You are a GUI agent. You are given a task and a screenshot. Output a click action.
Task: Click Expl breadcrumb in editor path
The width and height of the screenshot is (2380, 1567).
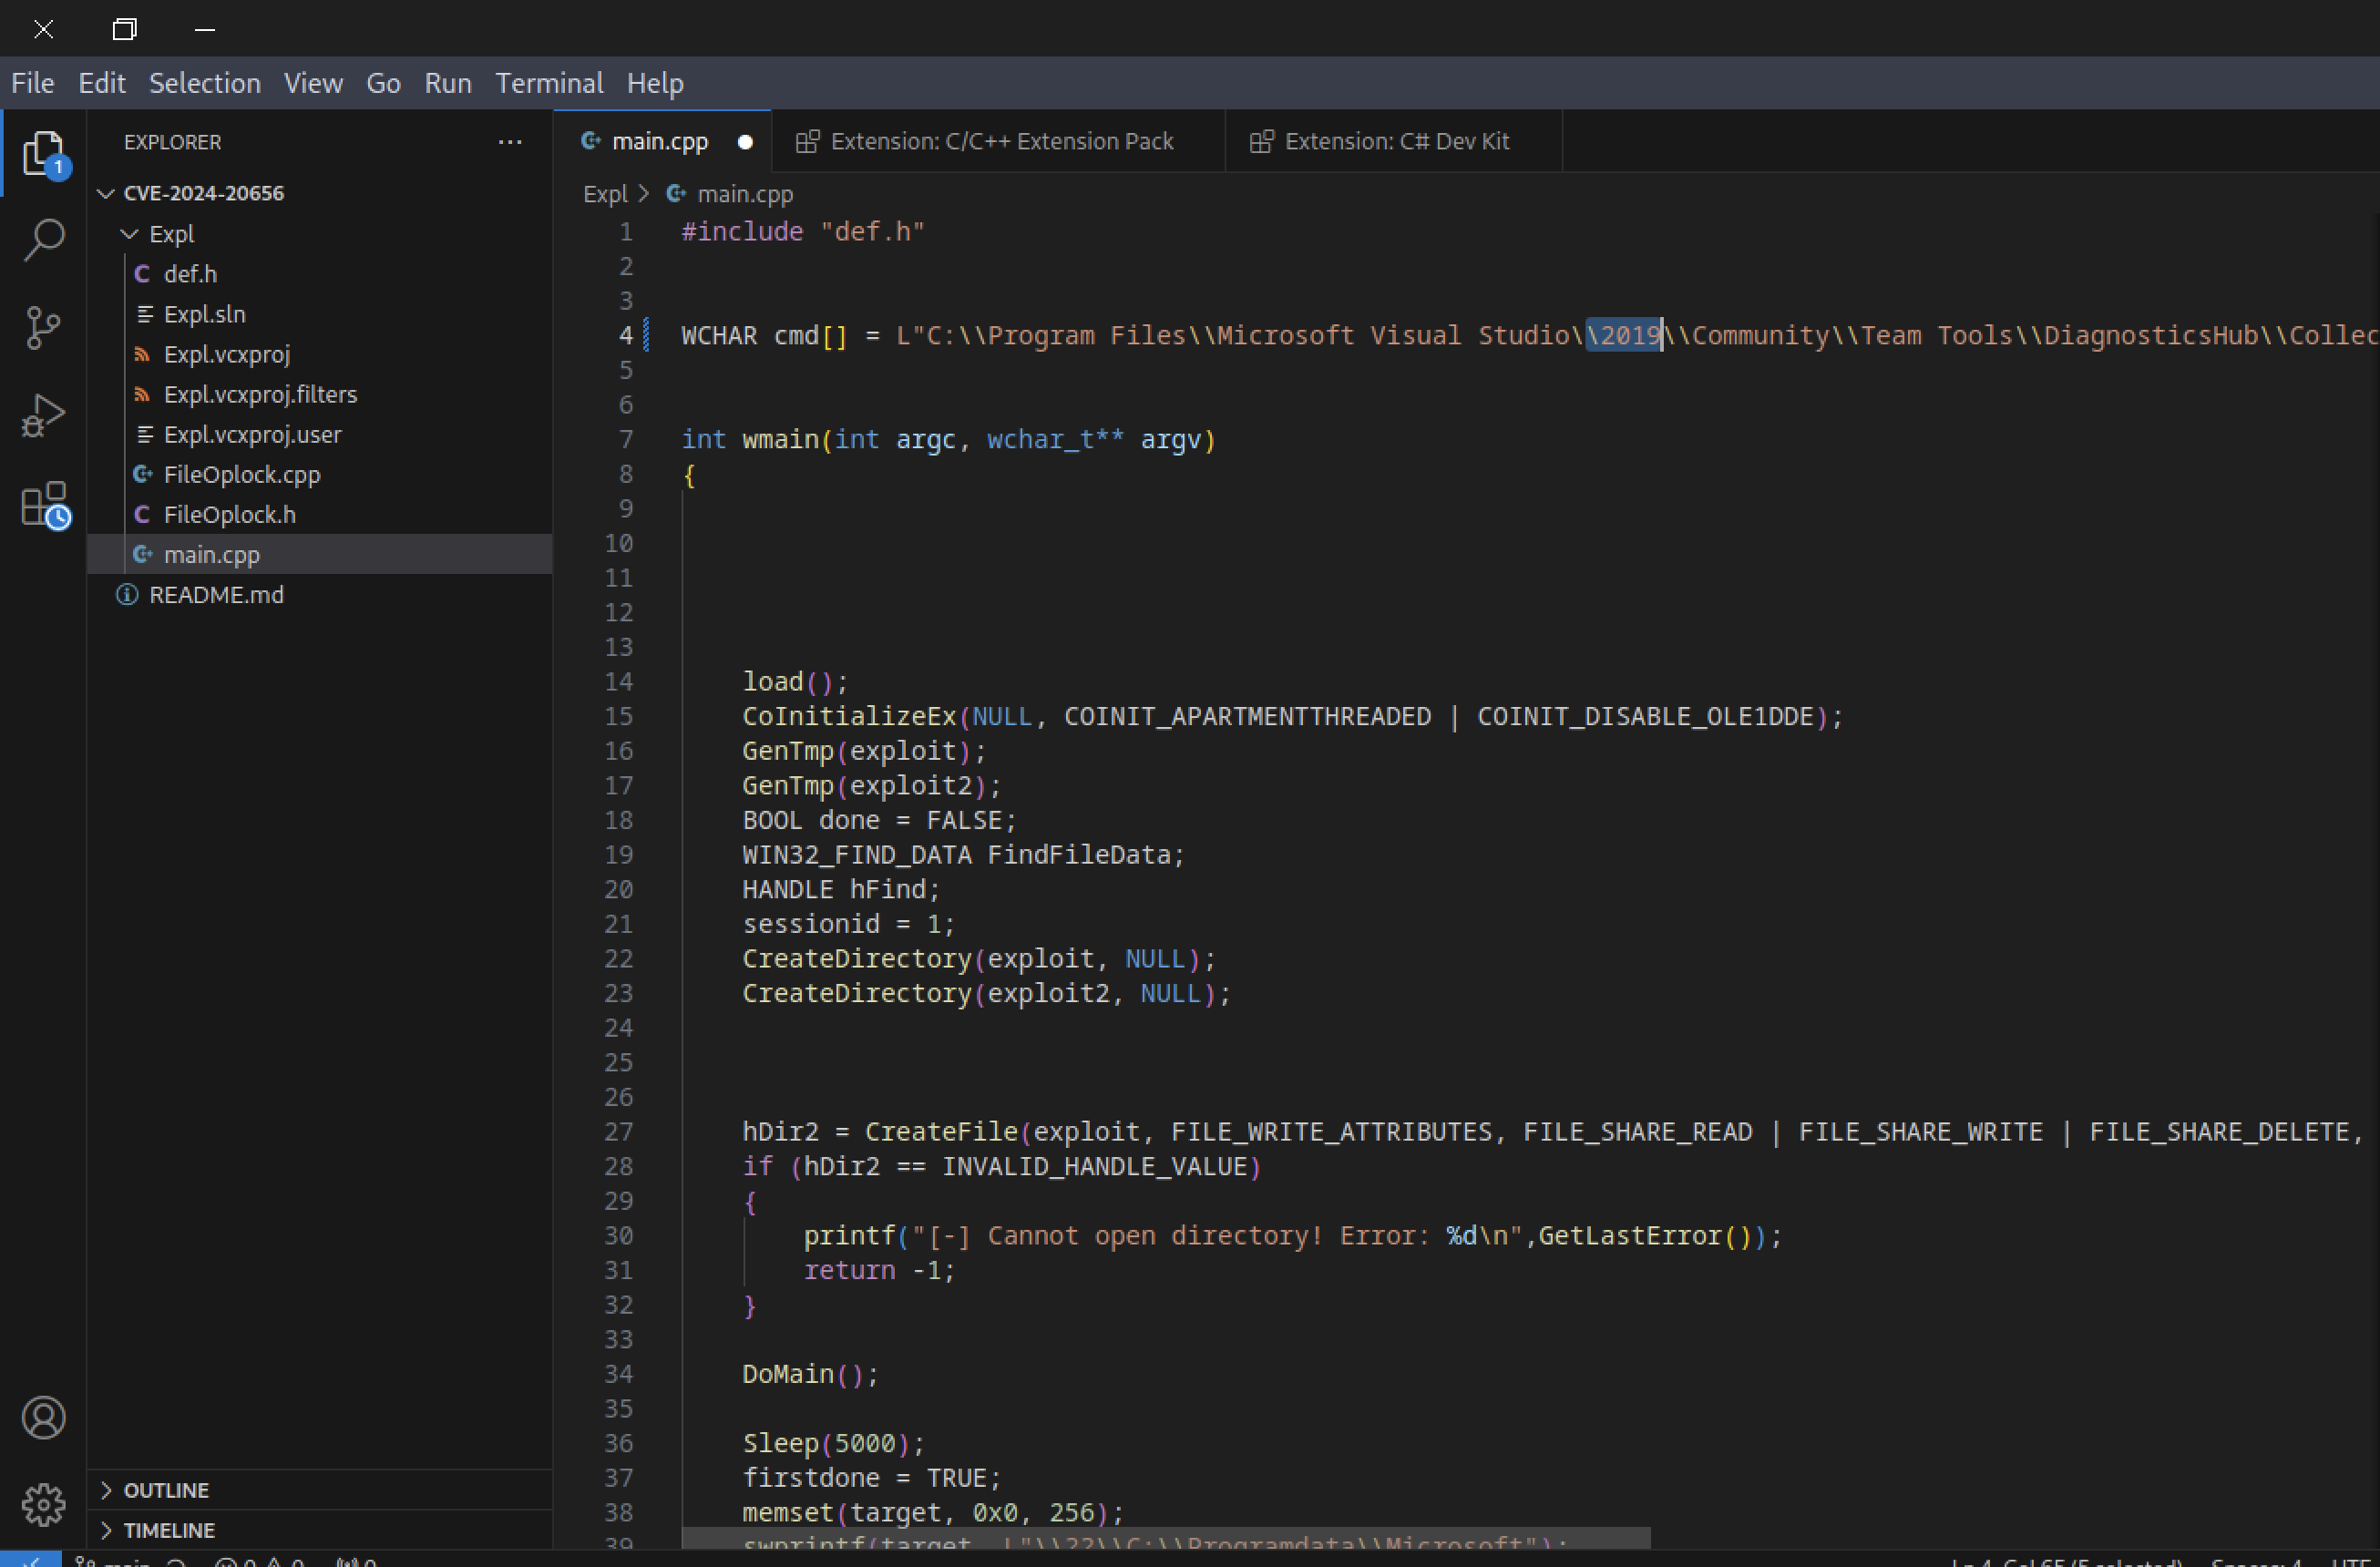click(604, 194)
